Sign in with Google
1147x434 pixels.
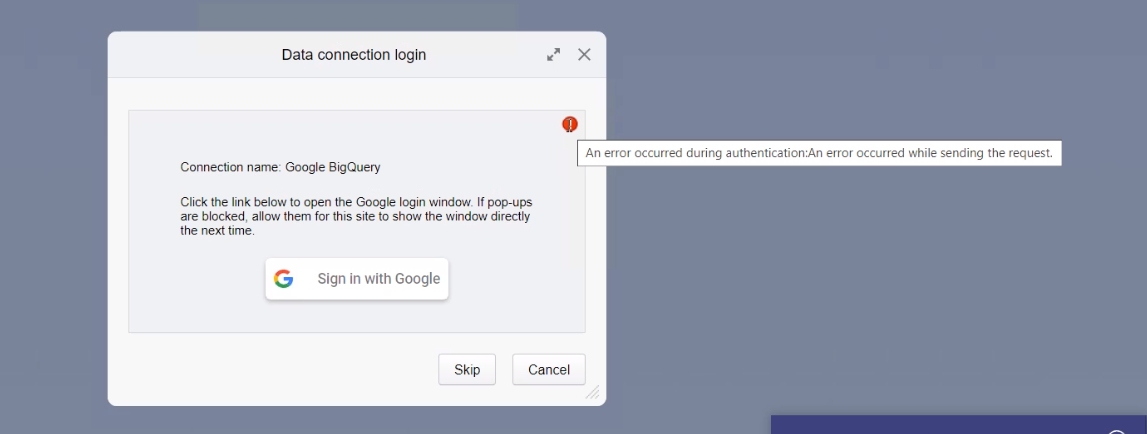[x=357, y=279]
